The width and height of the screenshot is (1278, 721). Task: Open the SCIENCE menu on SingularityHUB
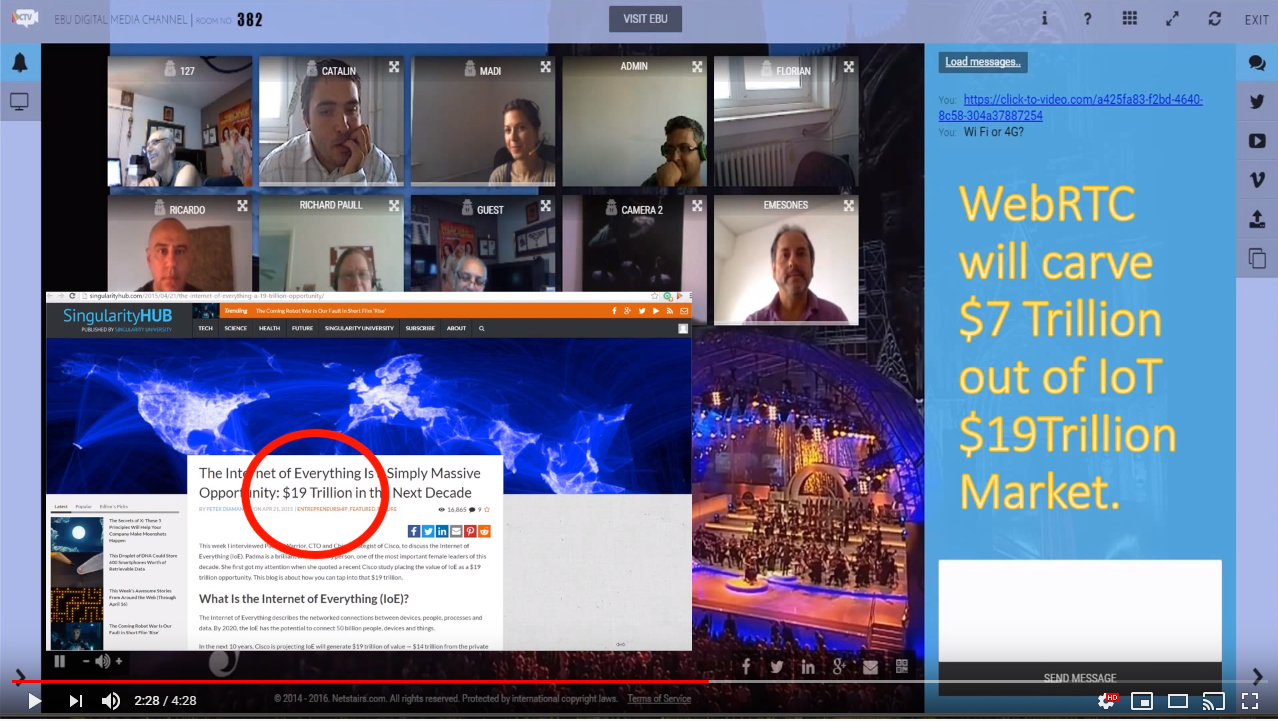click(x=236, y=328)
